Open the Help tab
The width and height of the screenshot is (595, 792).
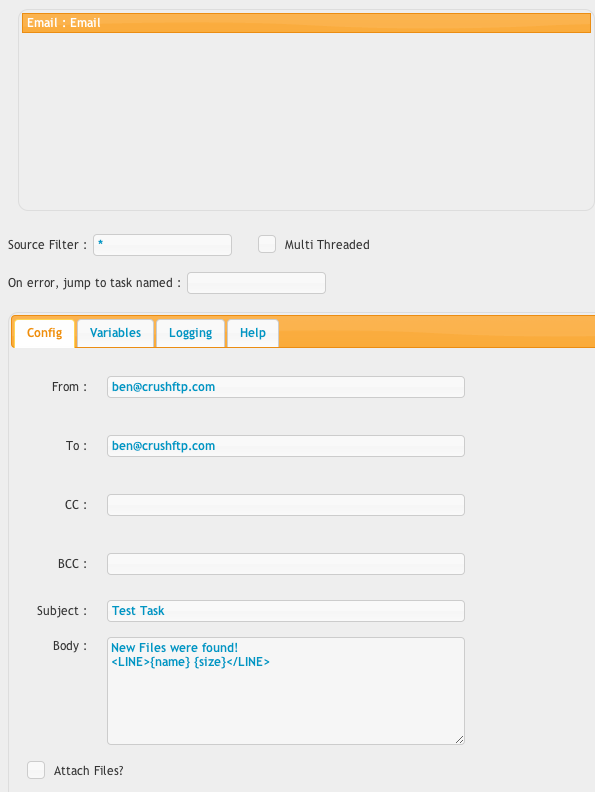point(253,333)
